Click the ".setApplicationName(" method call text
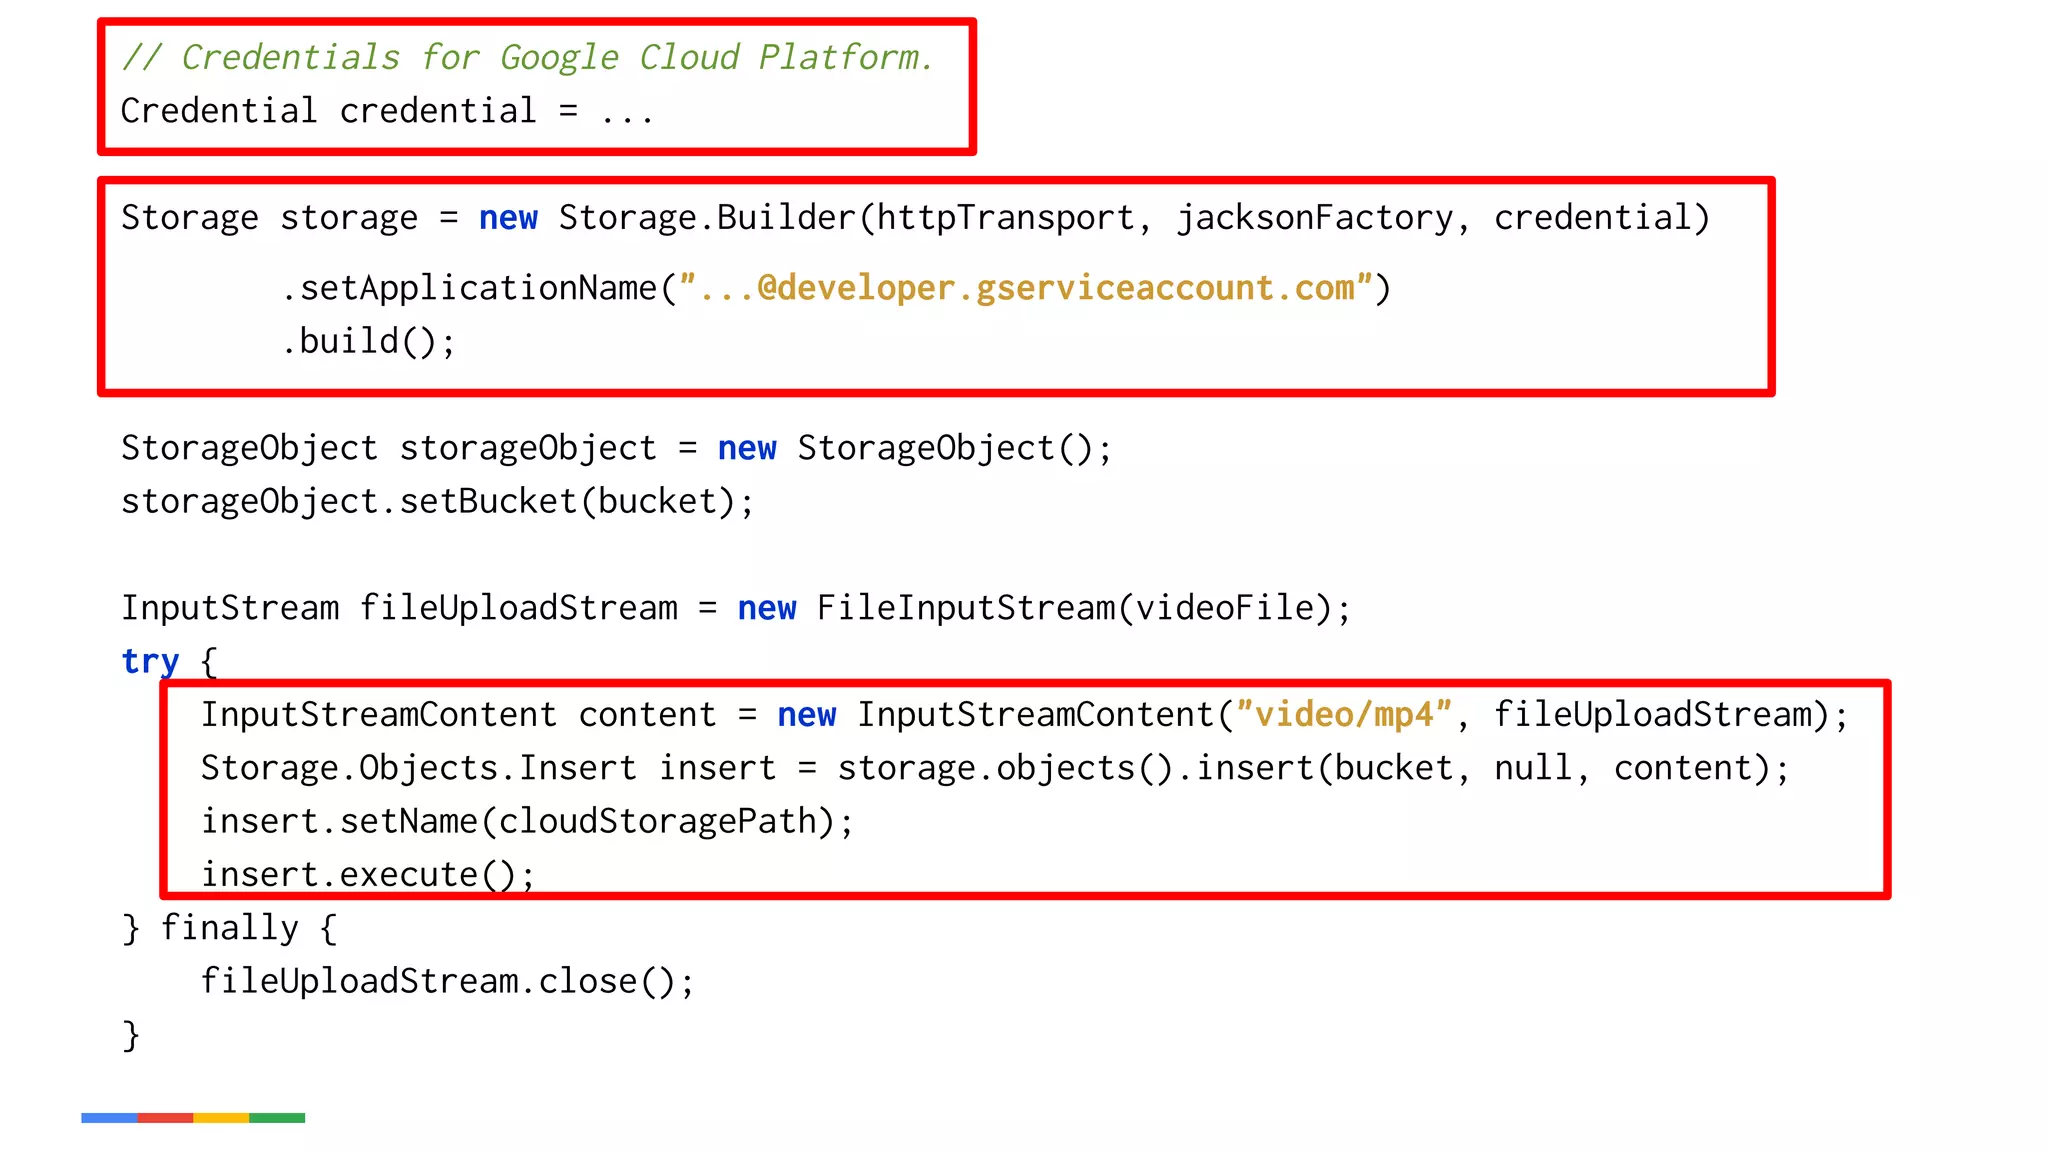Screen dimensions: 2048x1152 click(x=479, y=288)
